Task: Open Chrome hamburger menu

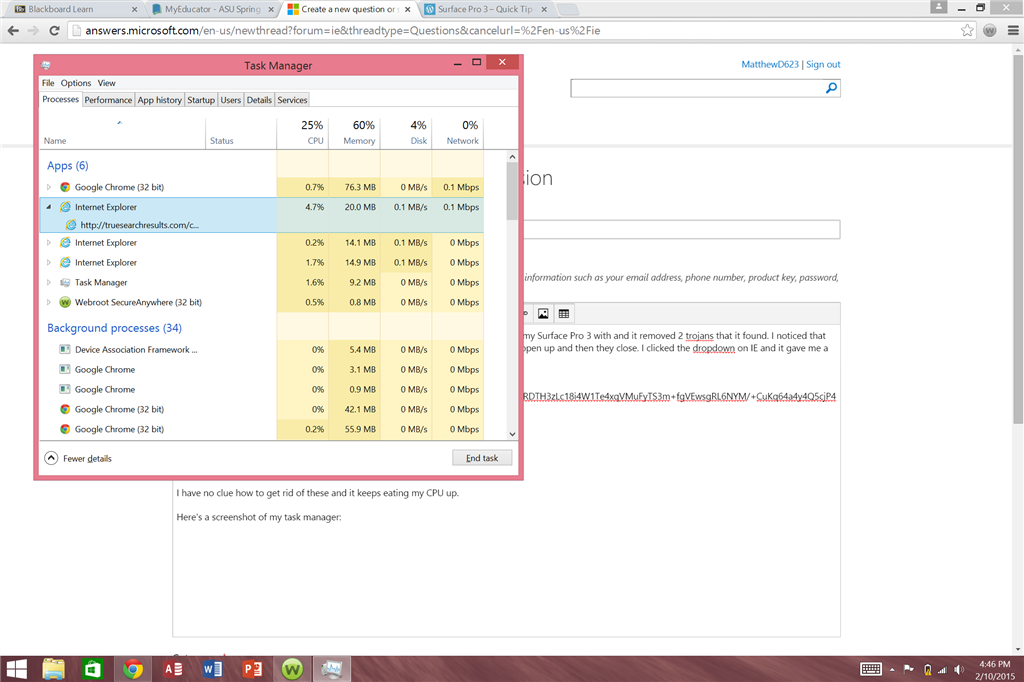Action: (x=1013, y=30)
